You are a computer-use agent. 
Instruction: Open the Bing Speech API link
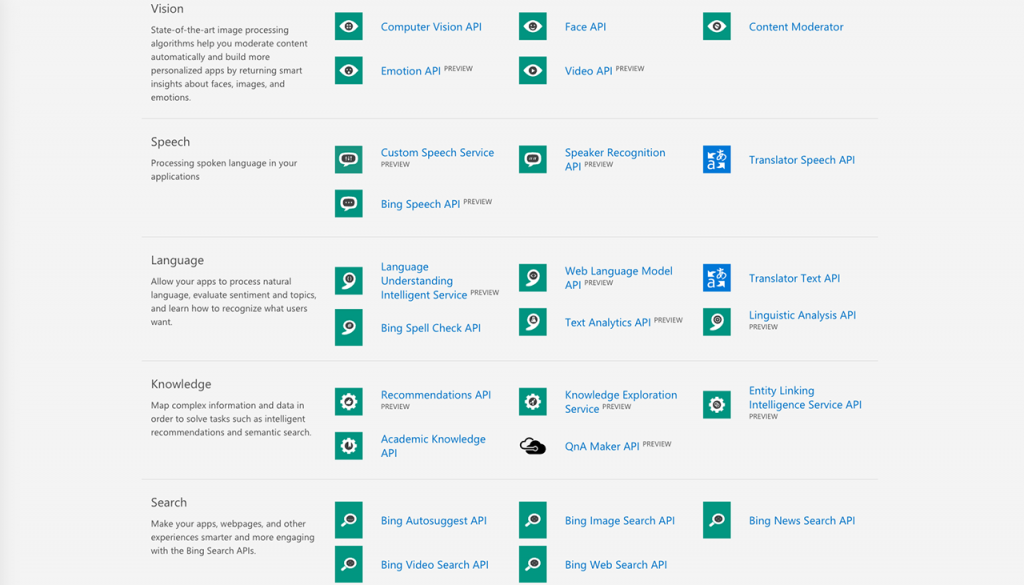pyautogui.click(x=421, y=204)
